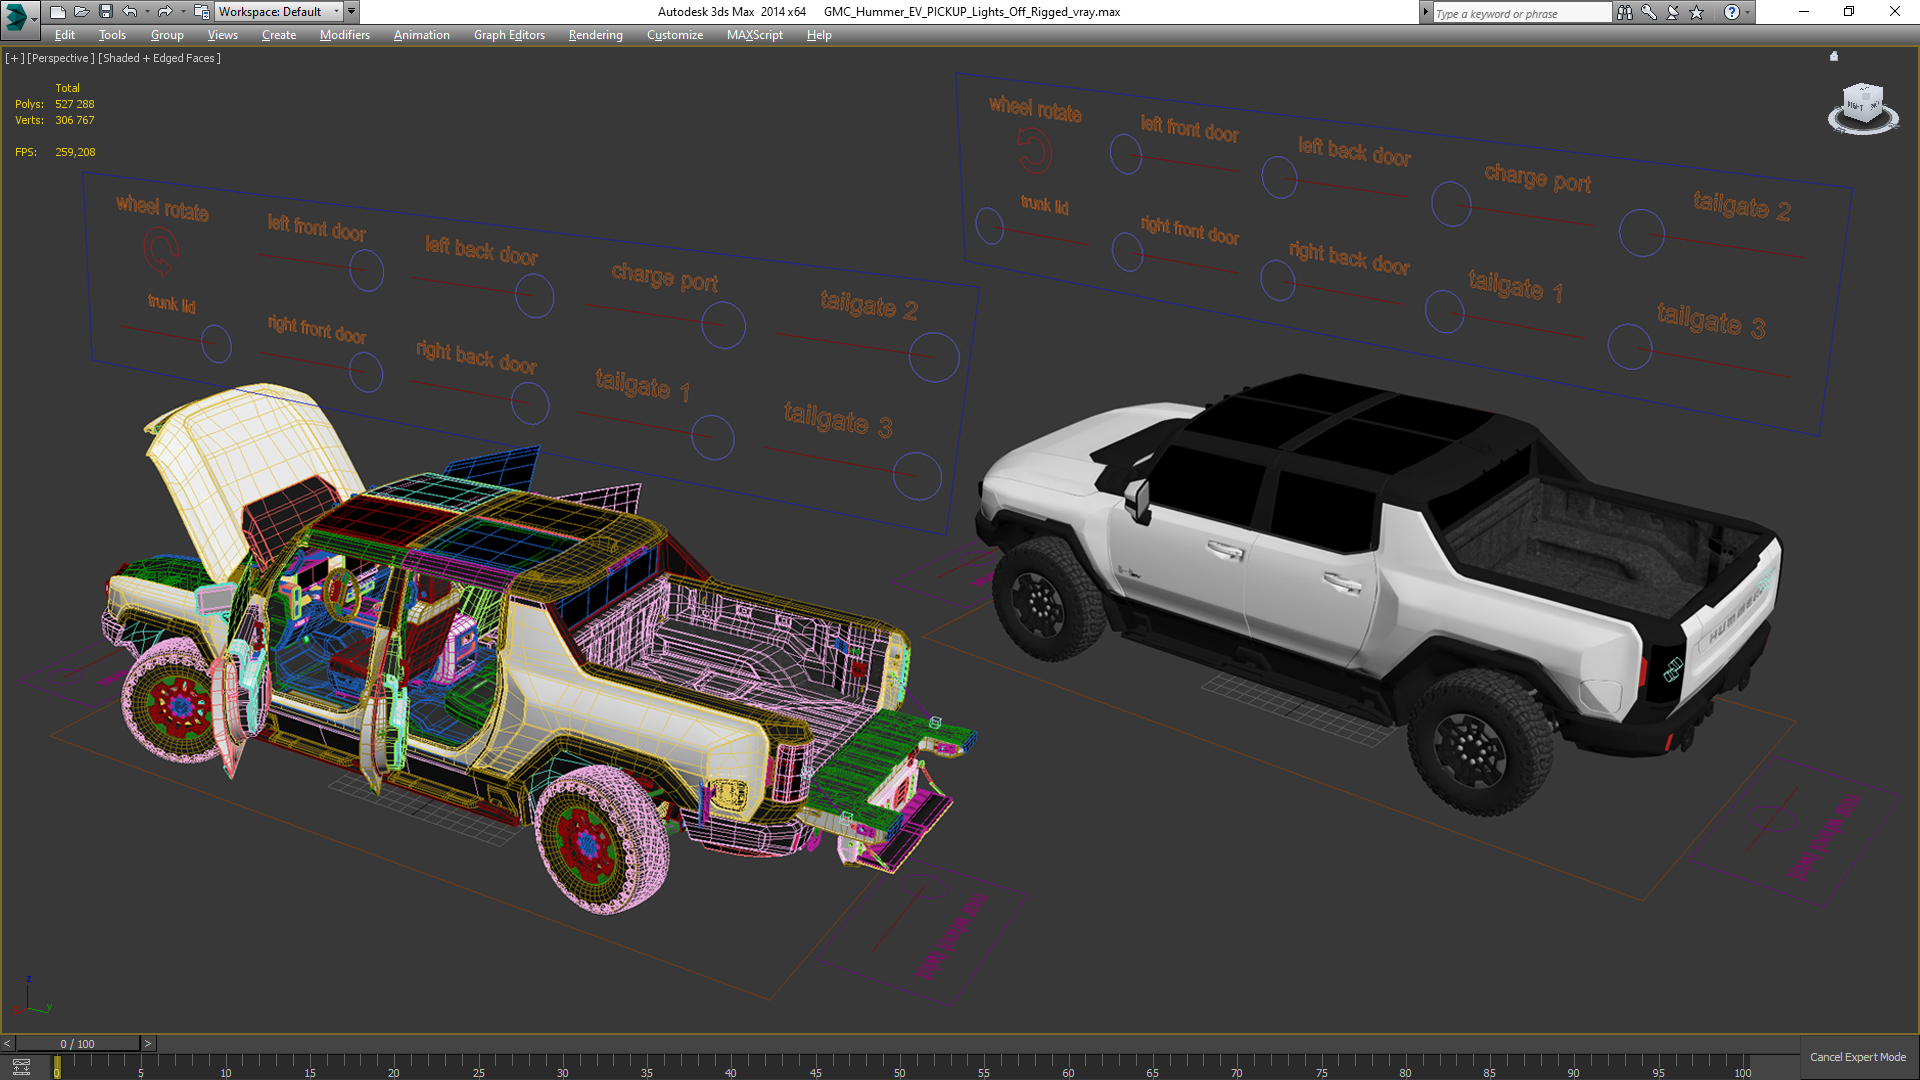This screenshot has height=1080, width=1920.
Task: Click the world axis tripod gizmo
Action: coord(31,998)
